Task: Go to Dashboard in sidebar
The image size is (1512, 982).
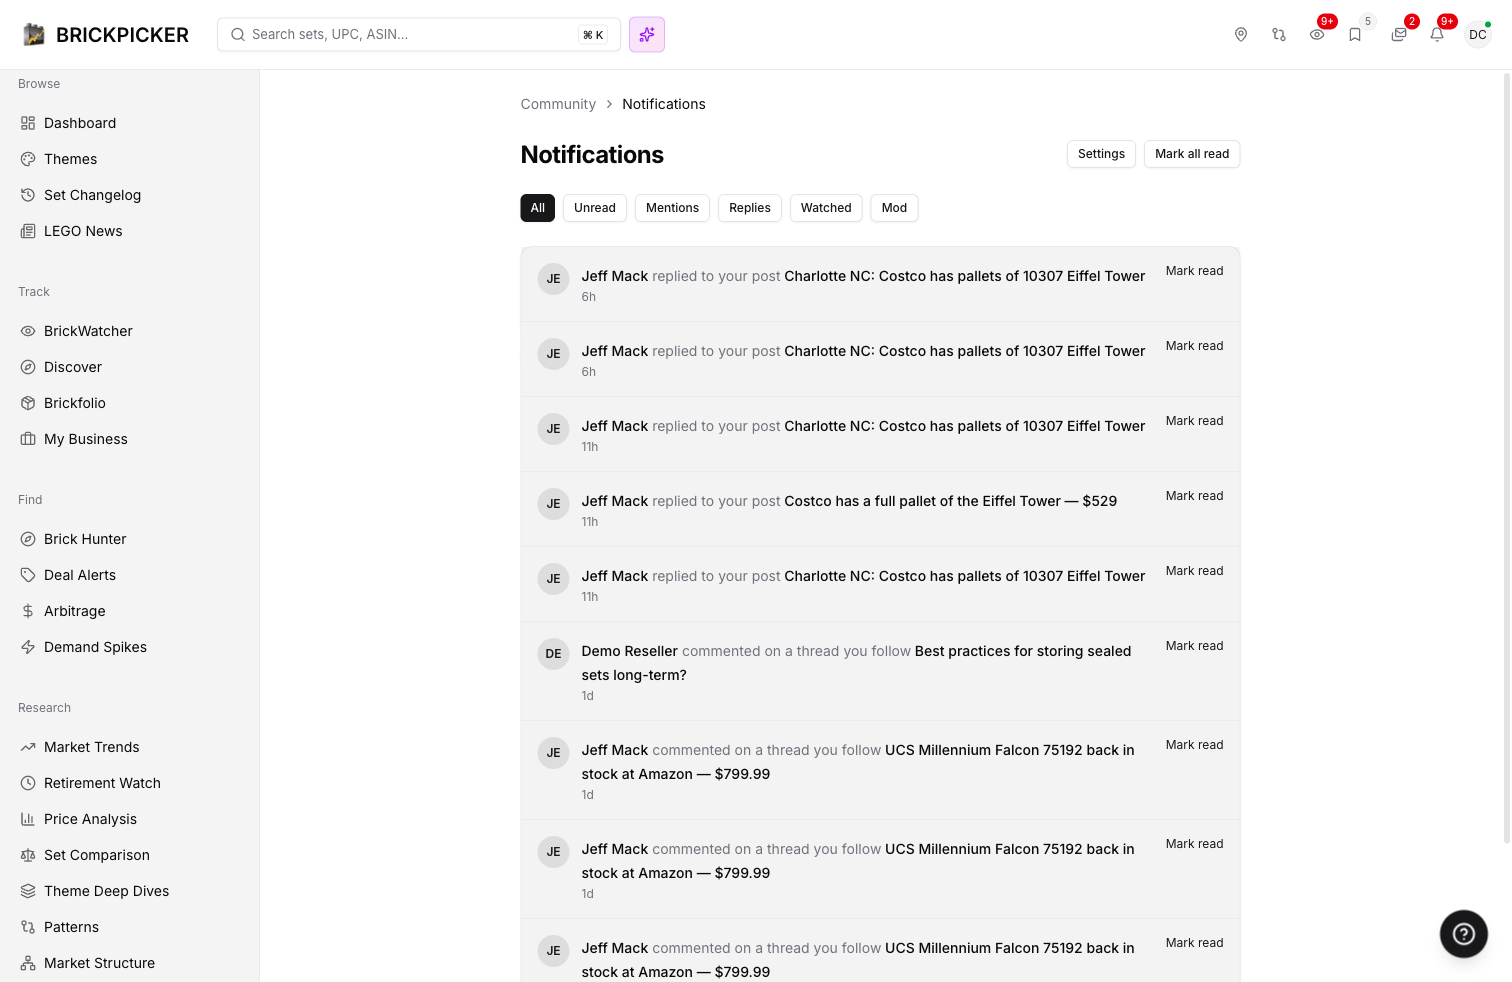Action: point(129,123)
